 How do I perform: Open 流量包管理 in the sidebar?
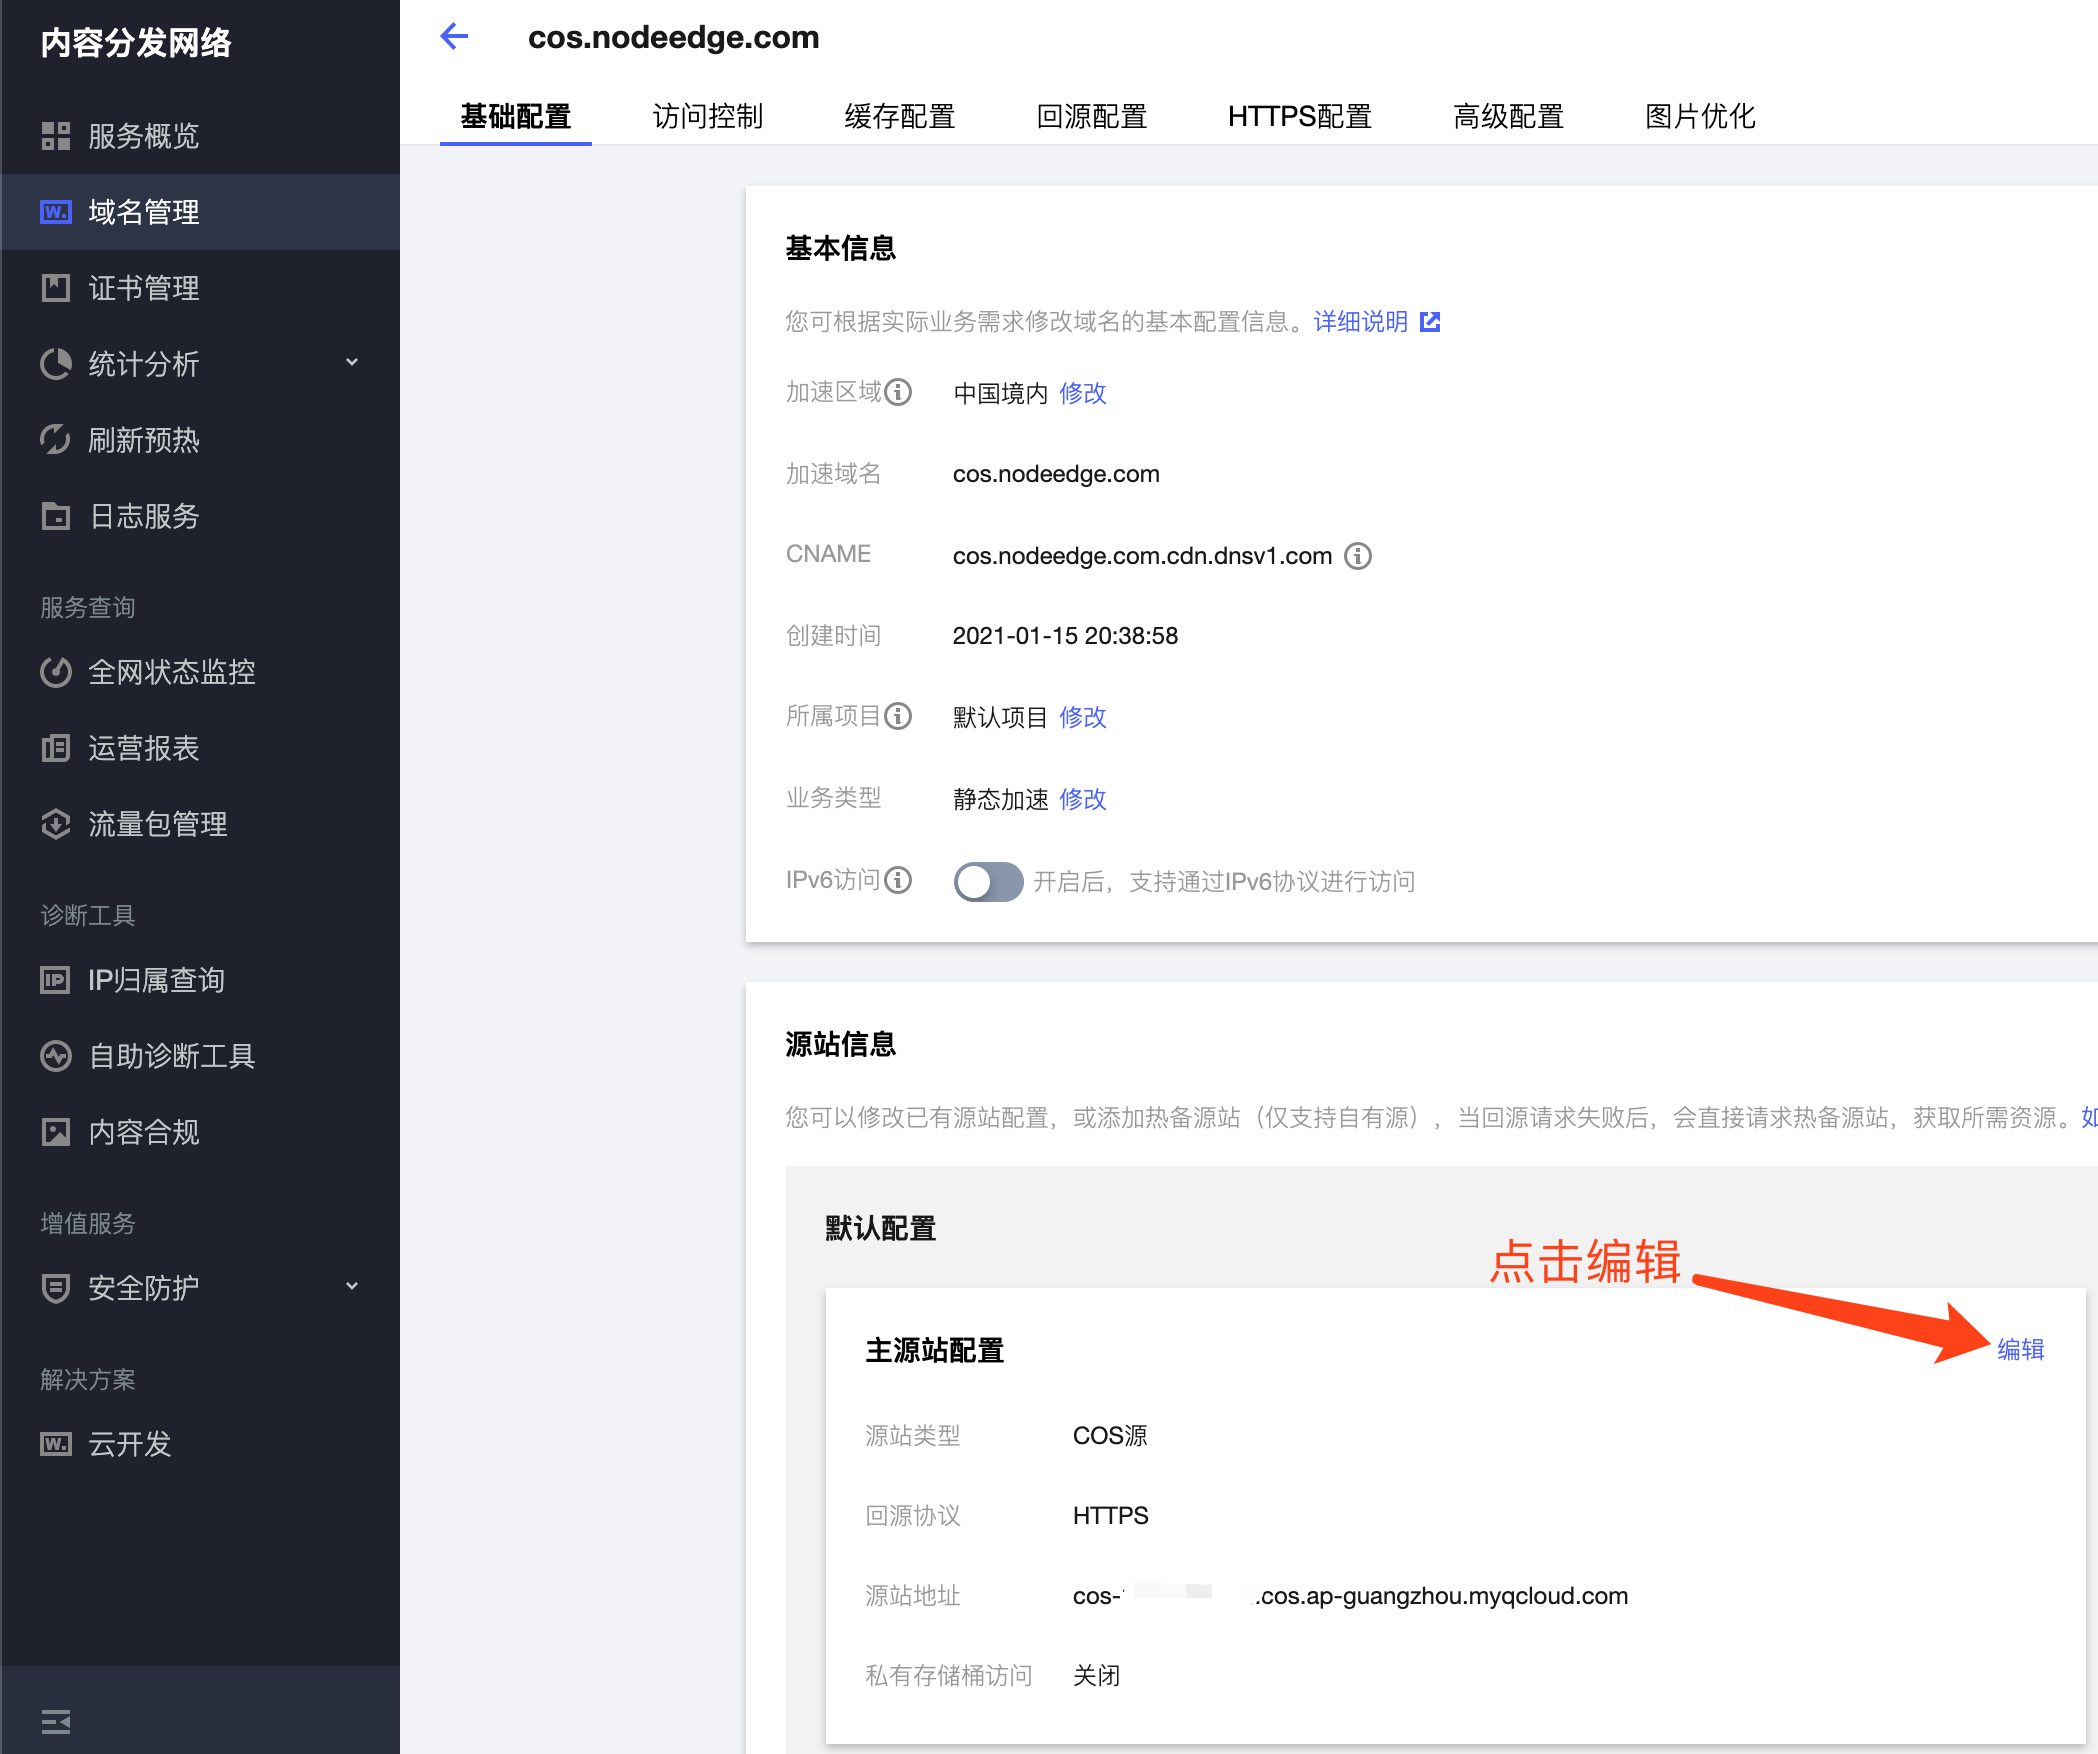tap(158, 824)
